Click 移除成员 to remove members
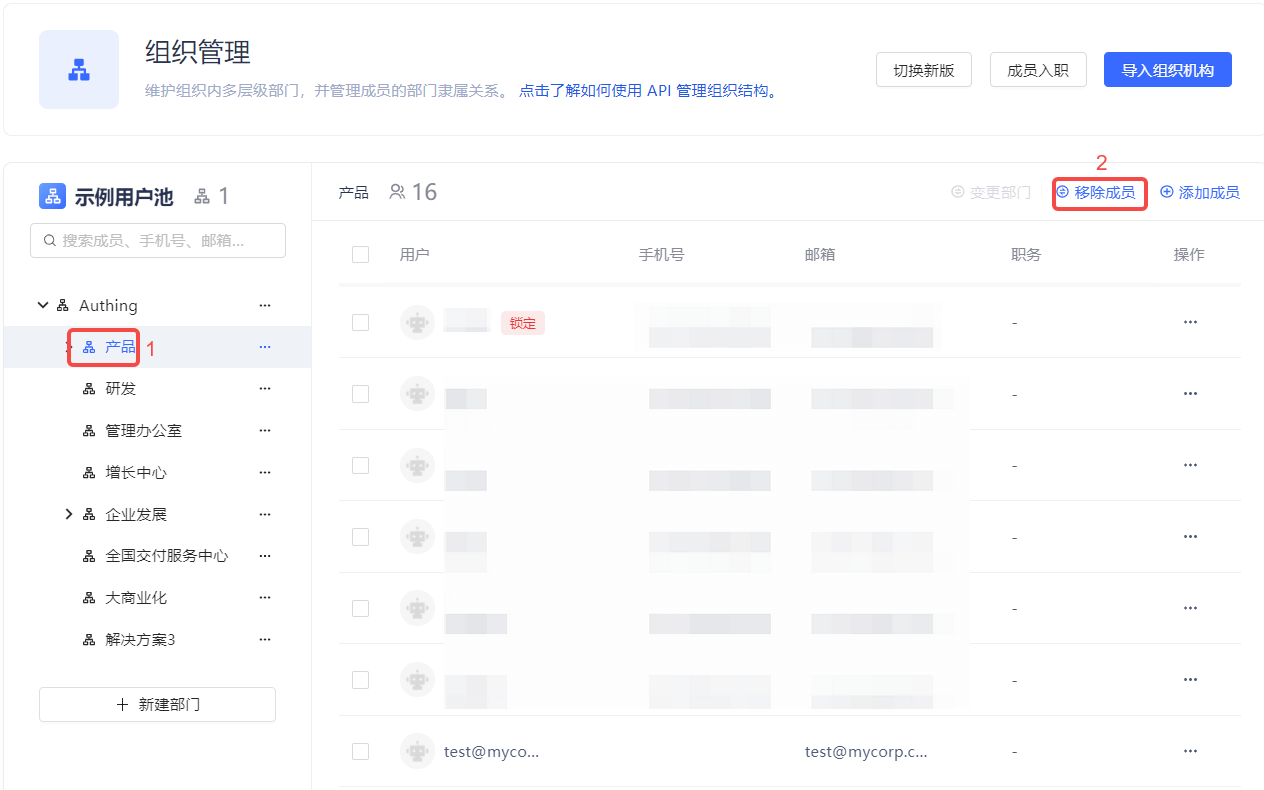 1098,192
